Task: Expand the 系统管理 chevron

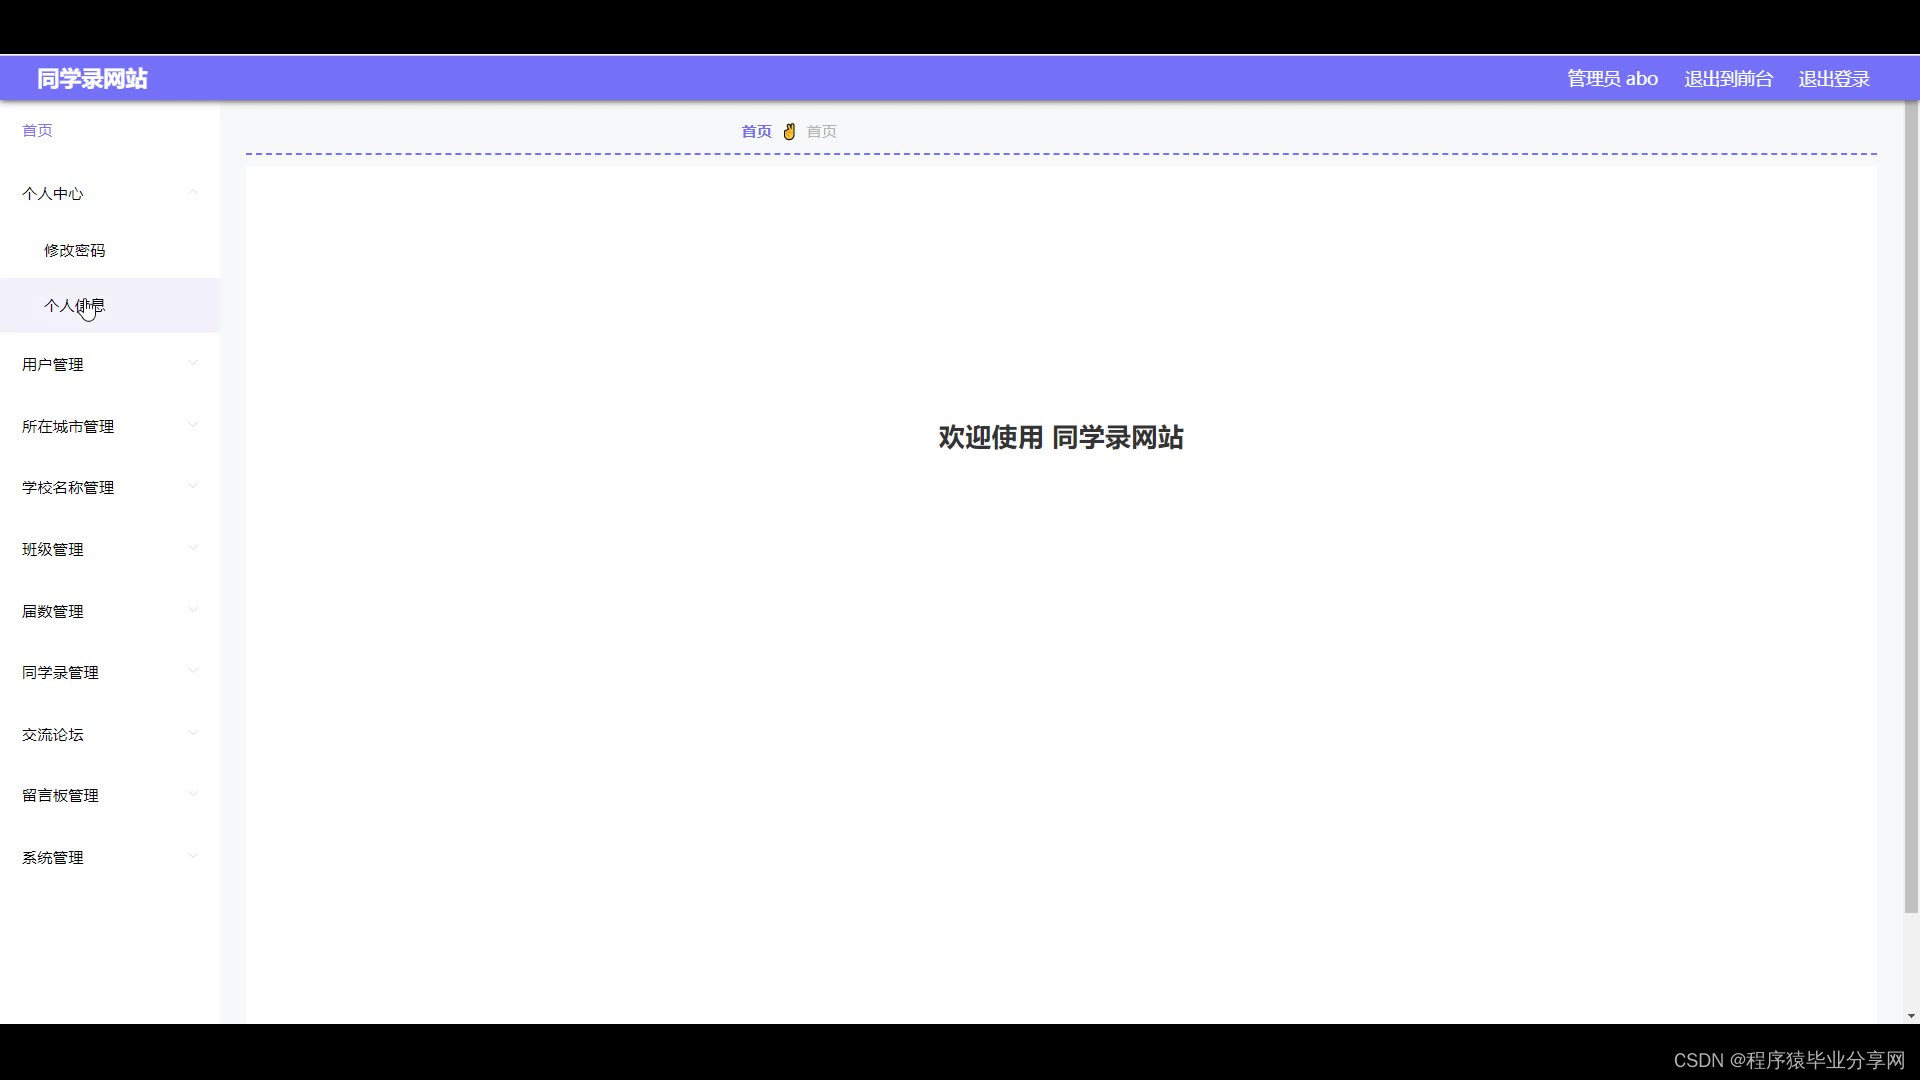Action: coord(193,857)
